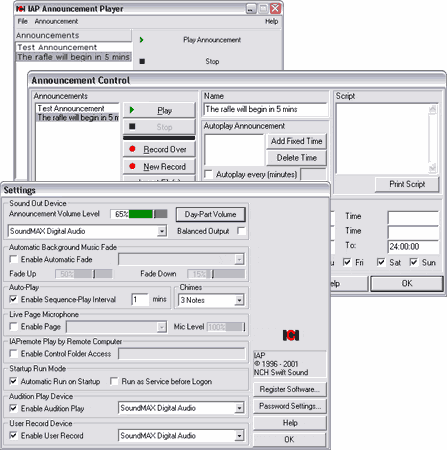Click the Mic Level slider
447x450 pixels.
[226, 327]
